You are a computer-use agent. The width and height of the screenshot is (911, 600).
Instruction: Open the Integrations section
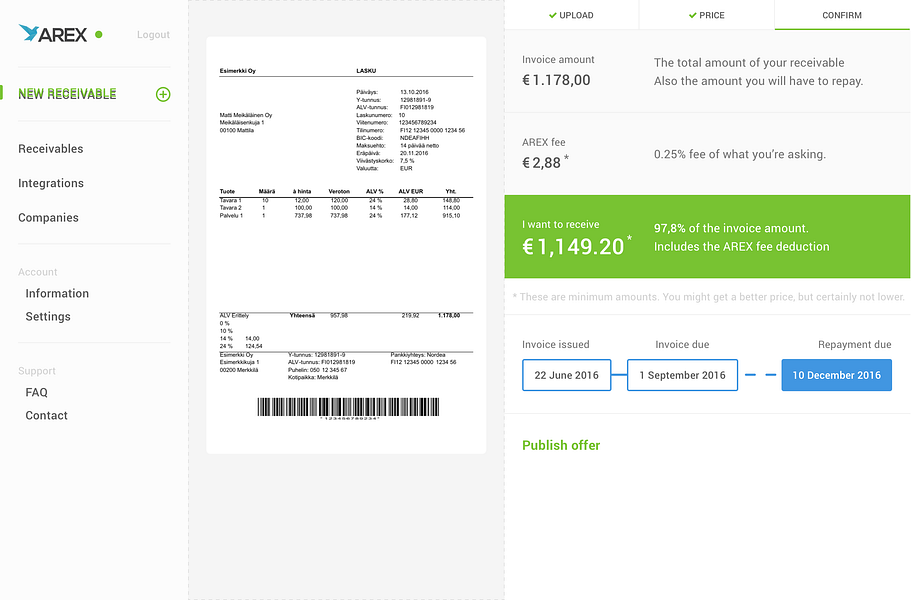point(51,183)
